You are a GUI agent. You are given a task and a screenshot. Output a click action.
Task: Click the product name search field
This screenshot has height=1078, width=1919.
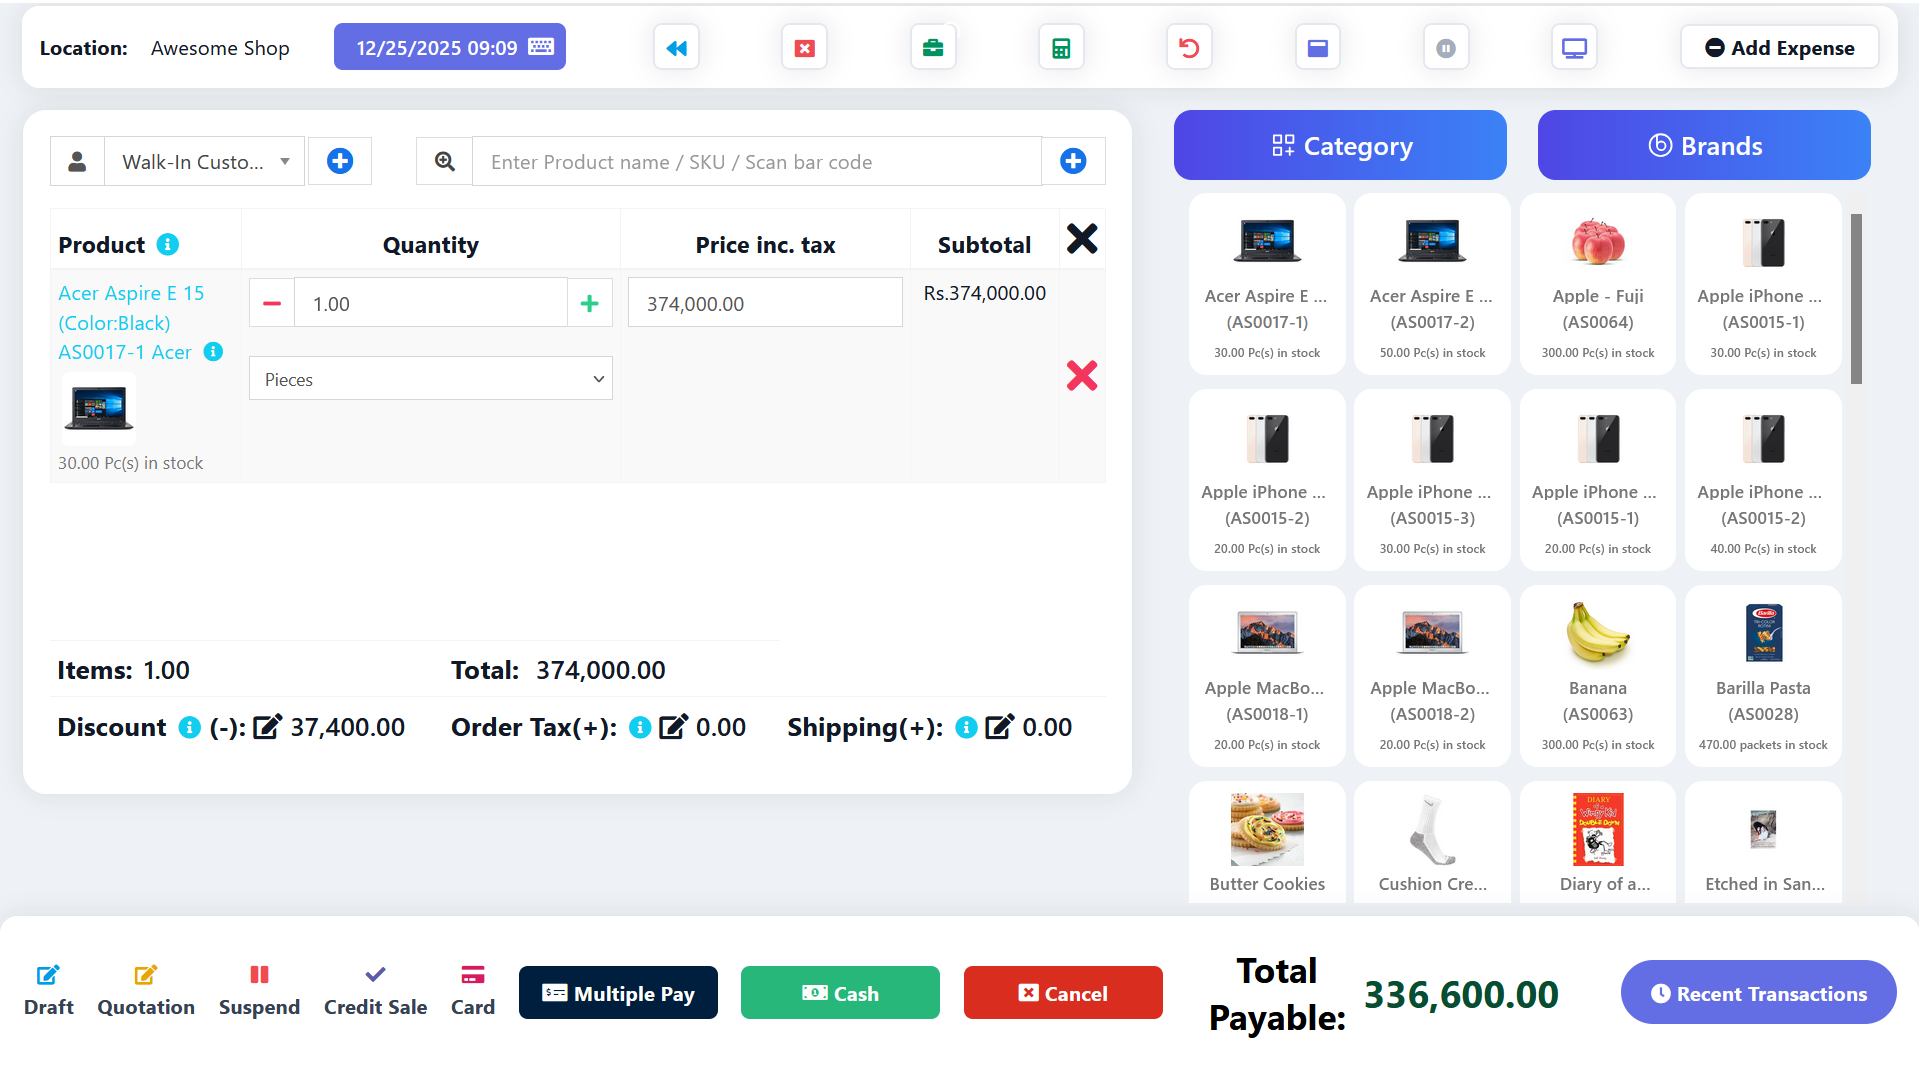point(756,162)
